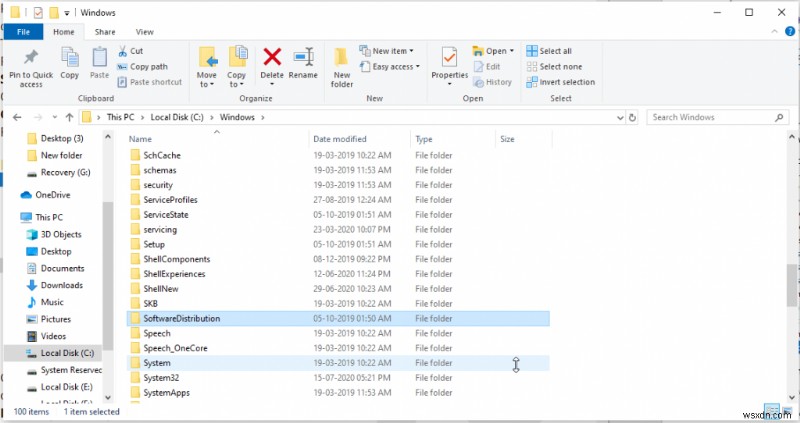800x423 pixels.
Task: Click Local Disk (C:) in address bar
Action: pos(177,117)
